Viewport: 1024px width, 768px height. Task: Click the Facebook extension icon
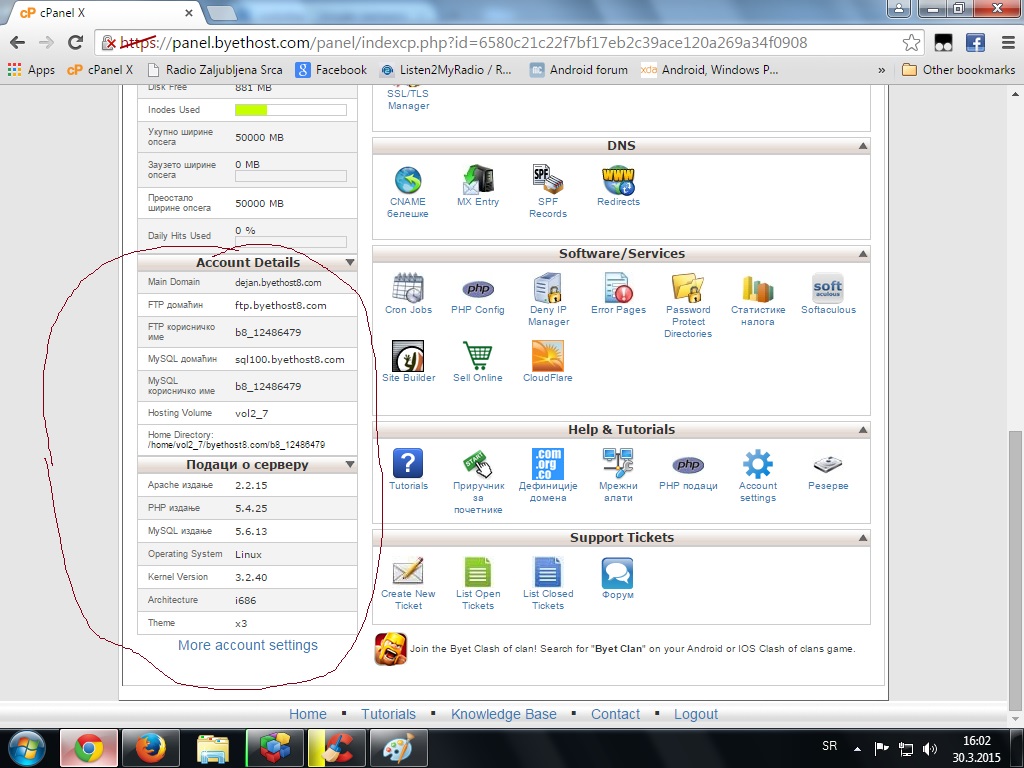click(x=975, y=43)
